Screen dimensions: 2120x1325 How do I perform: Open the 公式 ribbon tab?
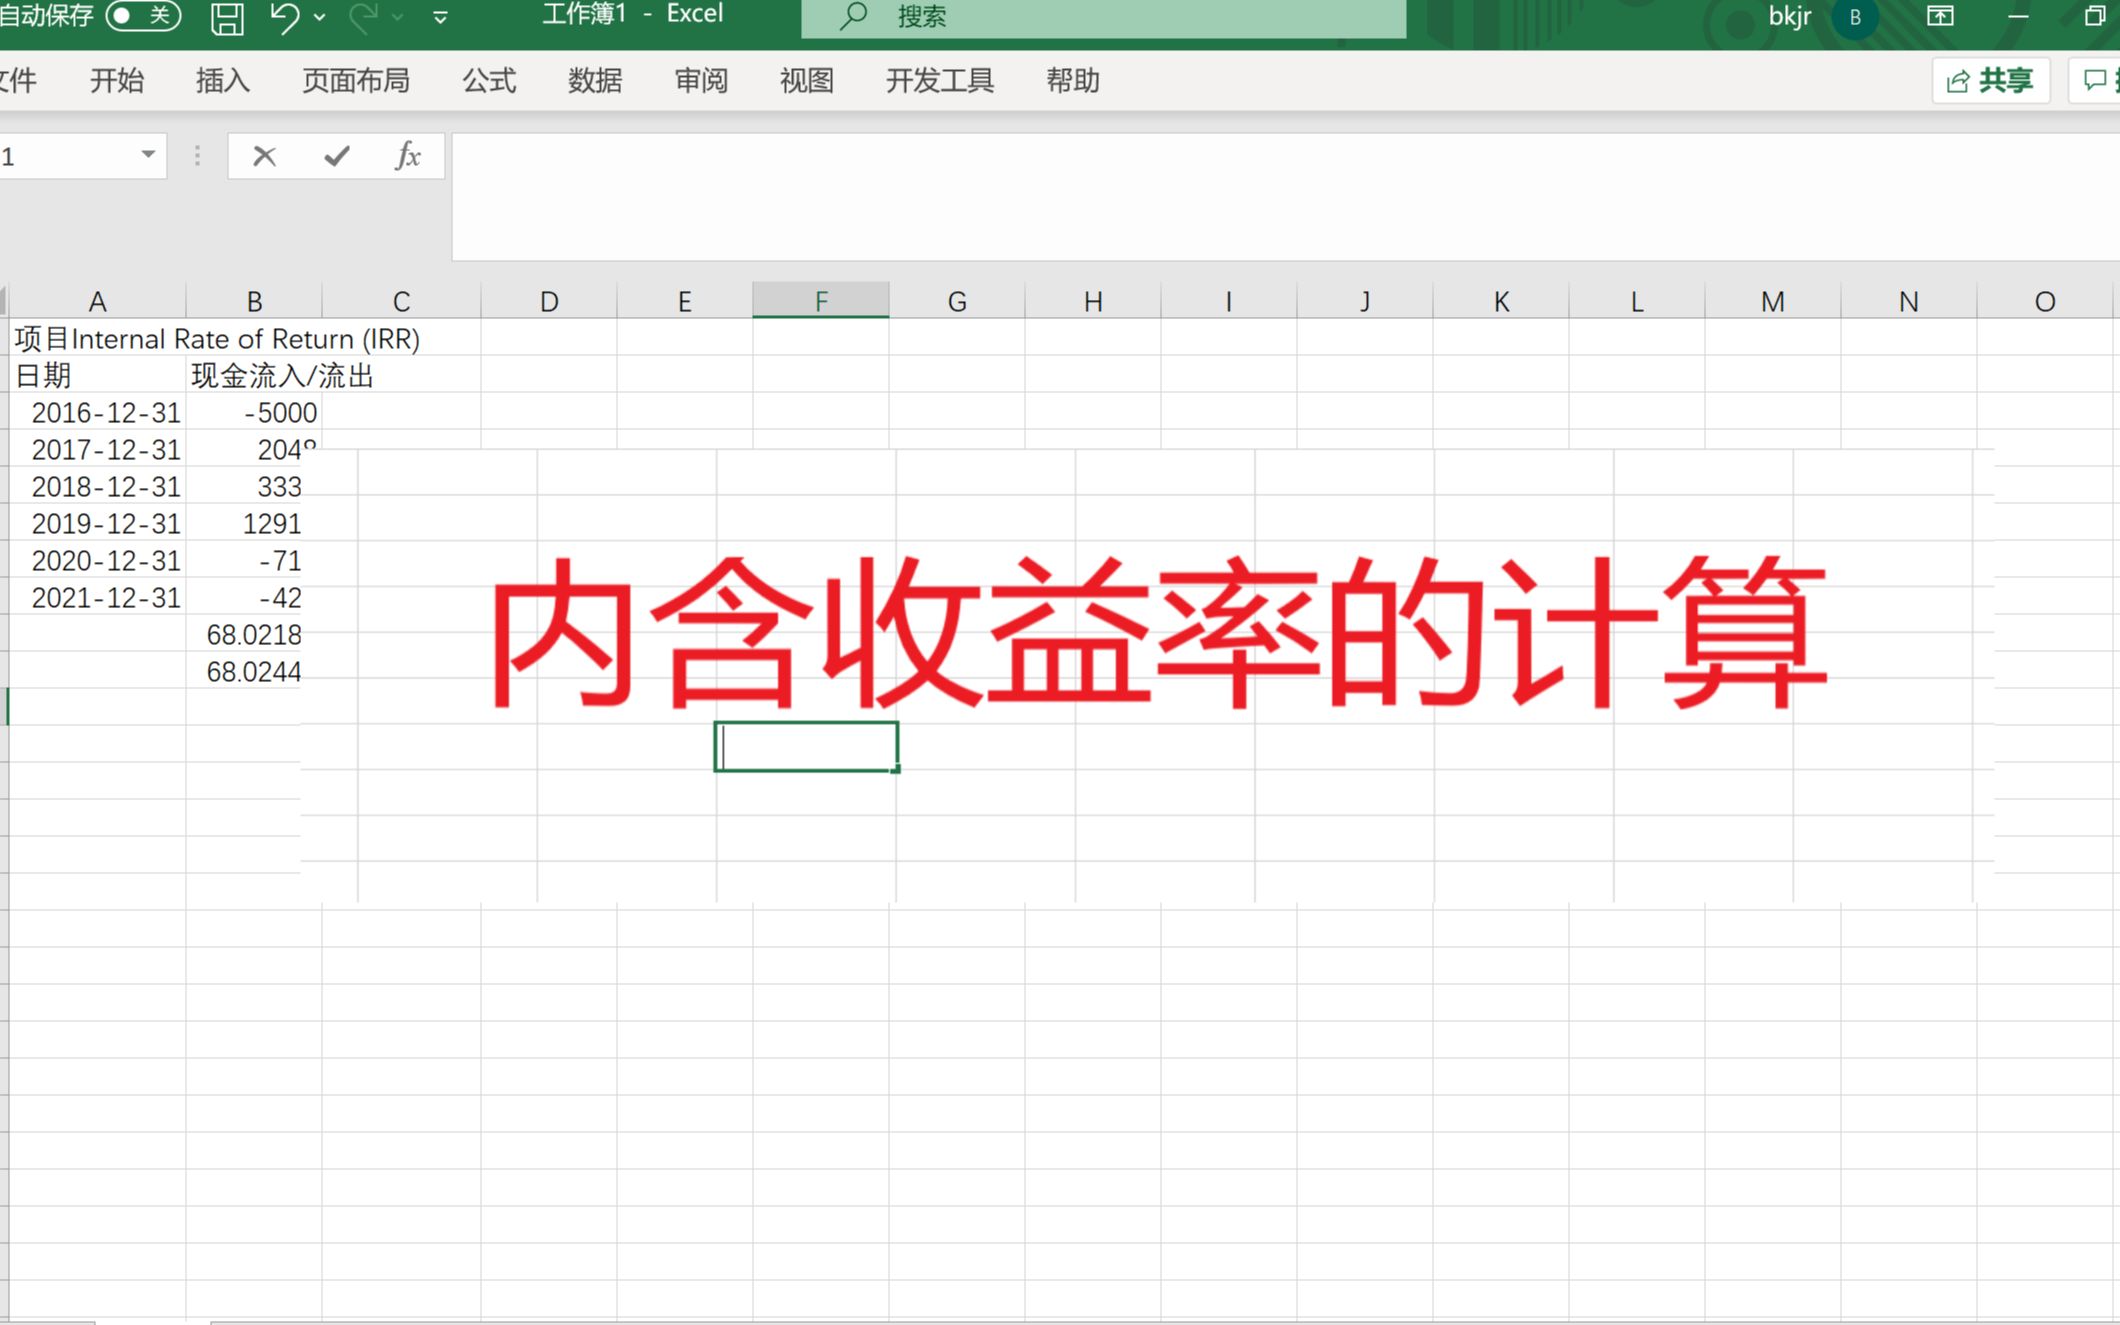click(x=489, y=81)
